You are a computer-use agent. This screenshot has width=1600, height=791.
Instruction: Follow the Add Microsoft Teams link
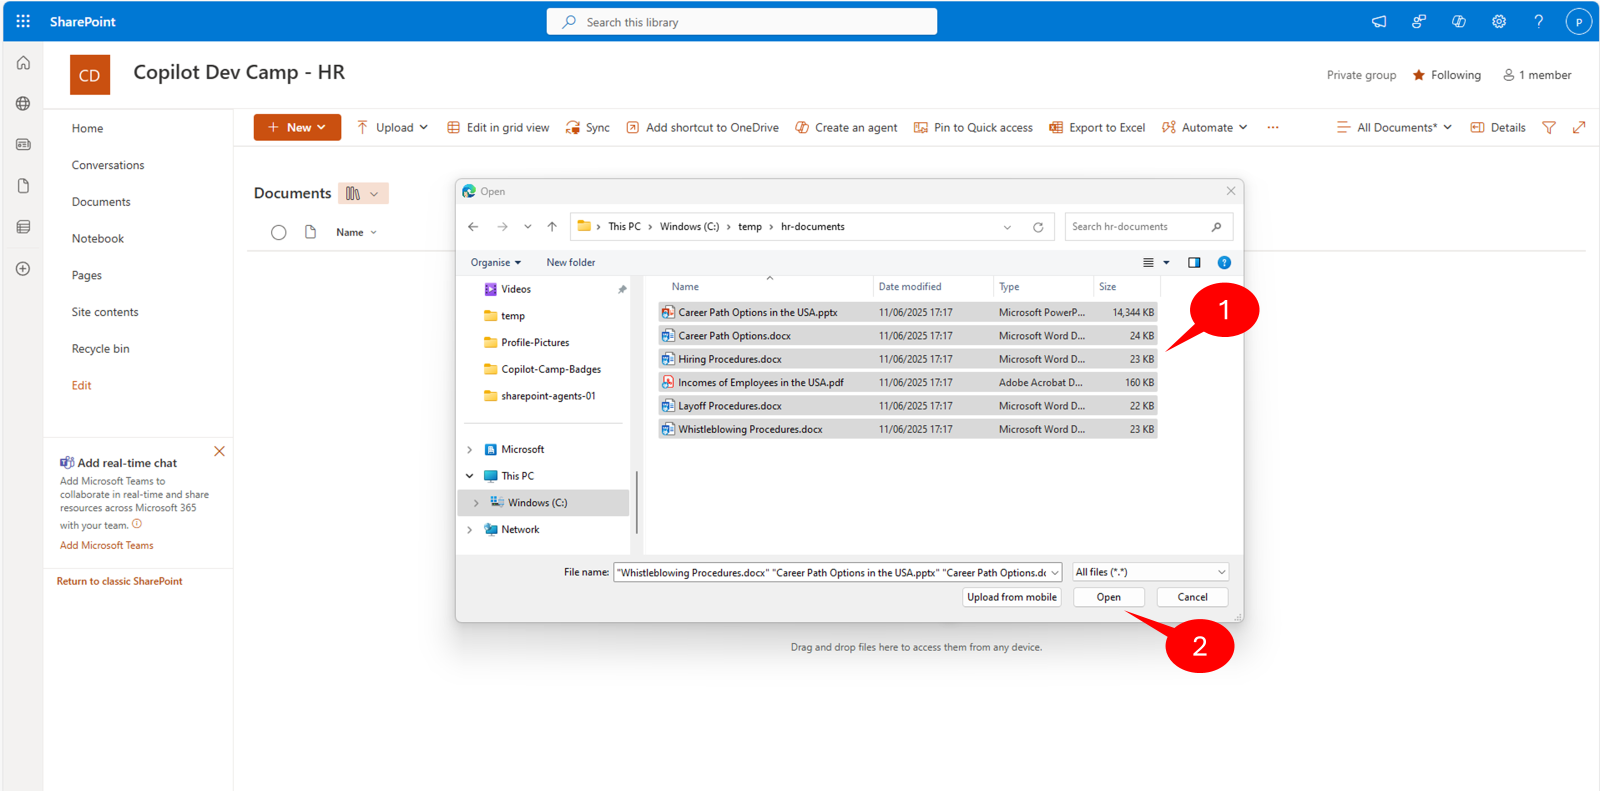pyautogui.click(x=107, y=546)
